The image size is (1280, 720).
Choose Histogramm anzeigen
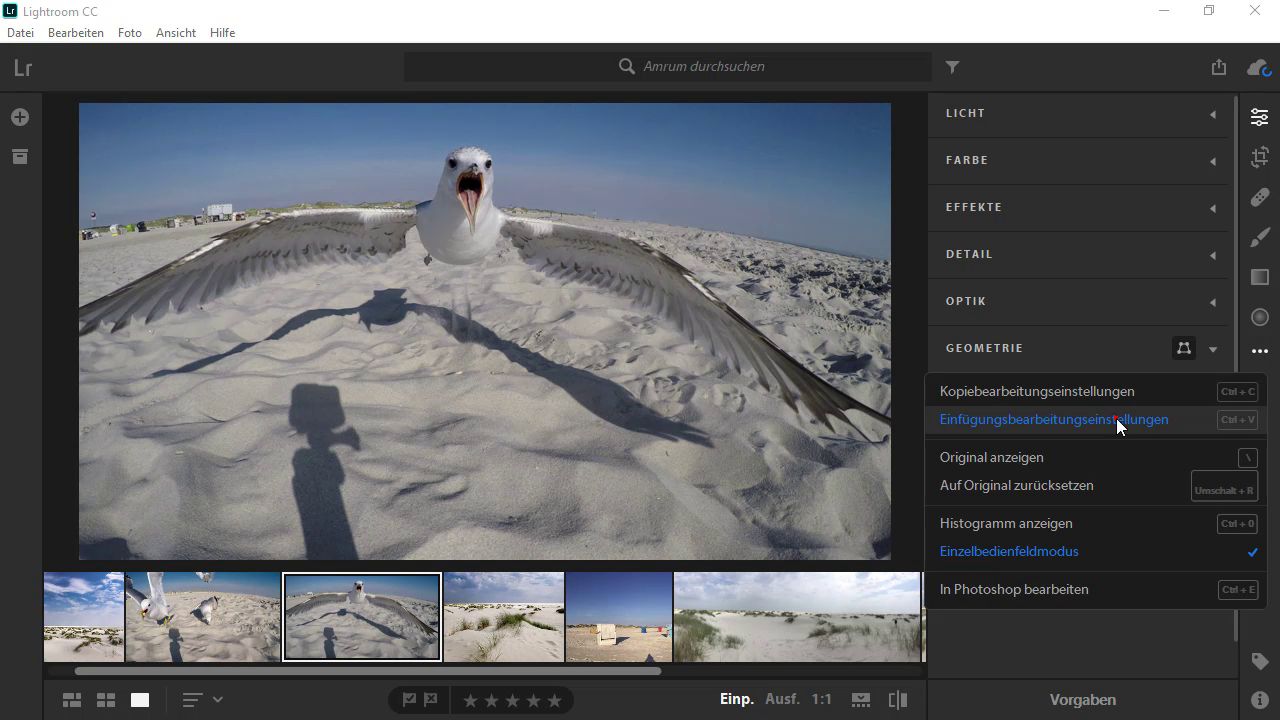pos(1096,524)
